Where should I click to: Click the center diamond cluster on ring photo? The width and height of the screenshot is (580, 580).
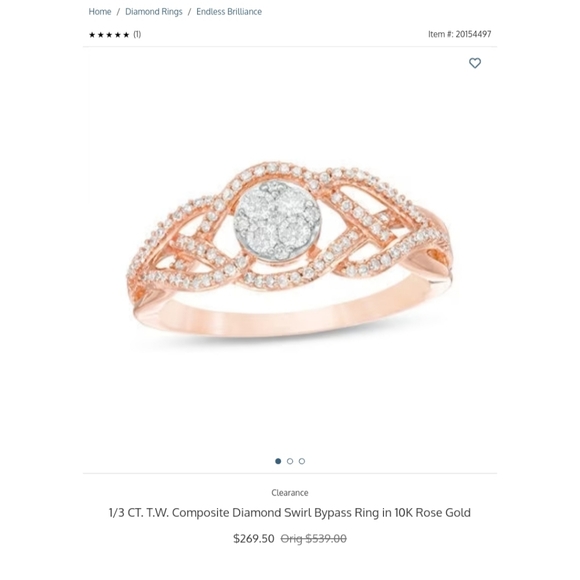tap(277, 220)
